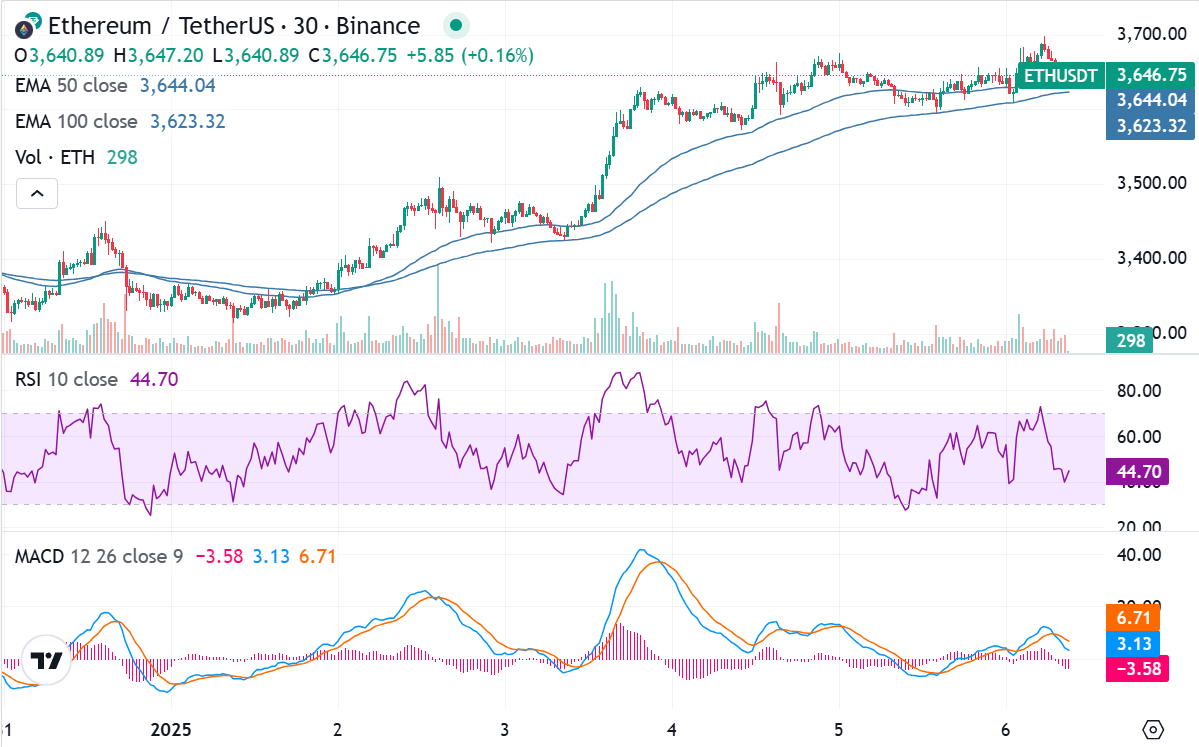Screen dimensions: 1199x747
Task: Click the EMA 50 value 3,644.04 in the legend
Action: (x=177, y=85)
